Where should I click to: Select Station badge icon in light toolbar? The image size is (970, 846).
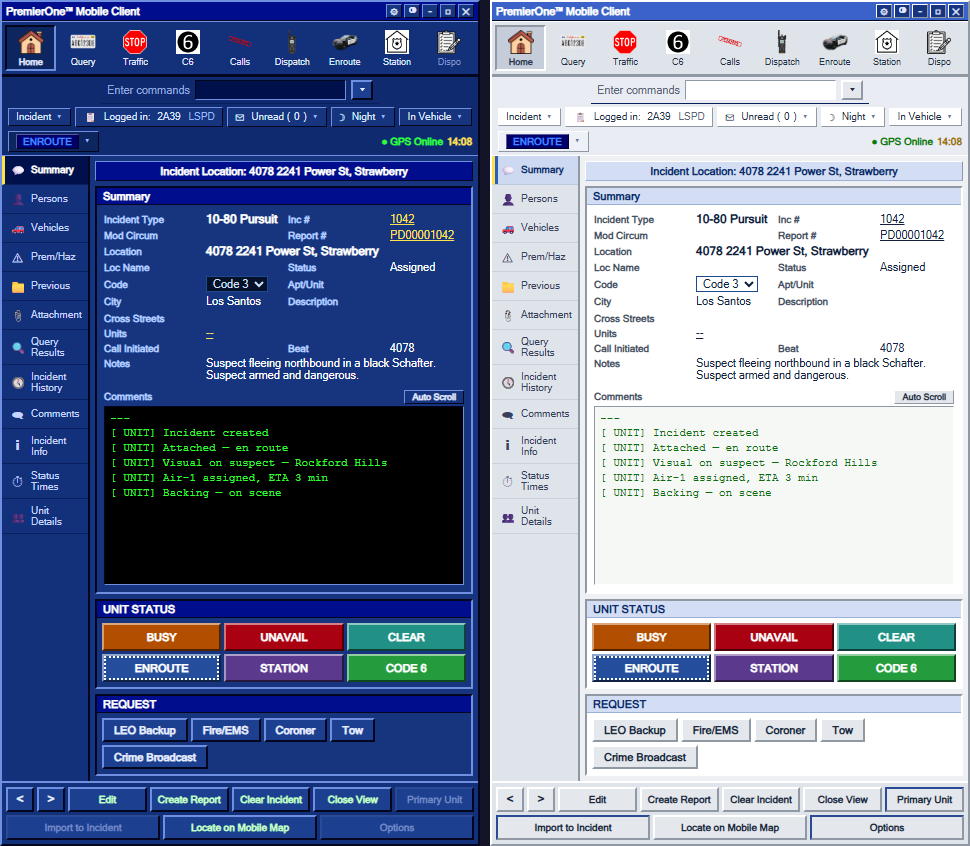tap(886, 48)
